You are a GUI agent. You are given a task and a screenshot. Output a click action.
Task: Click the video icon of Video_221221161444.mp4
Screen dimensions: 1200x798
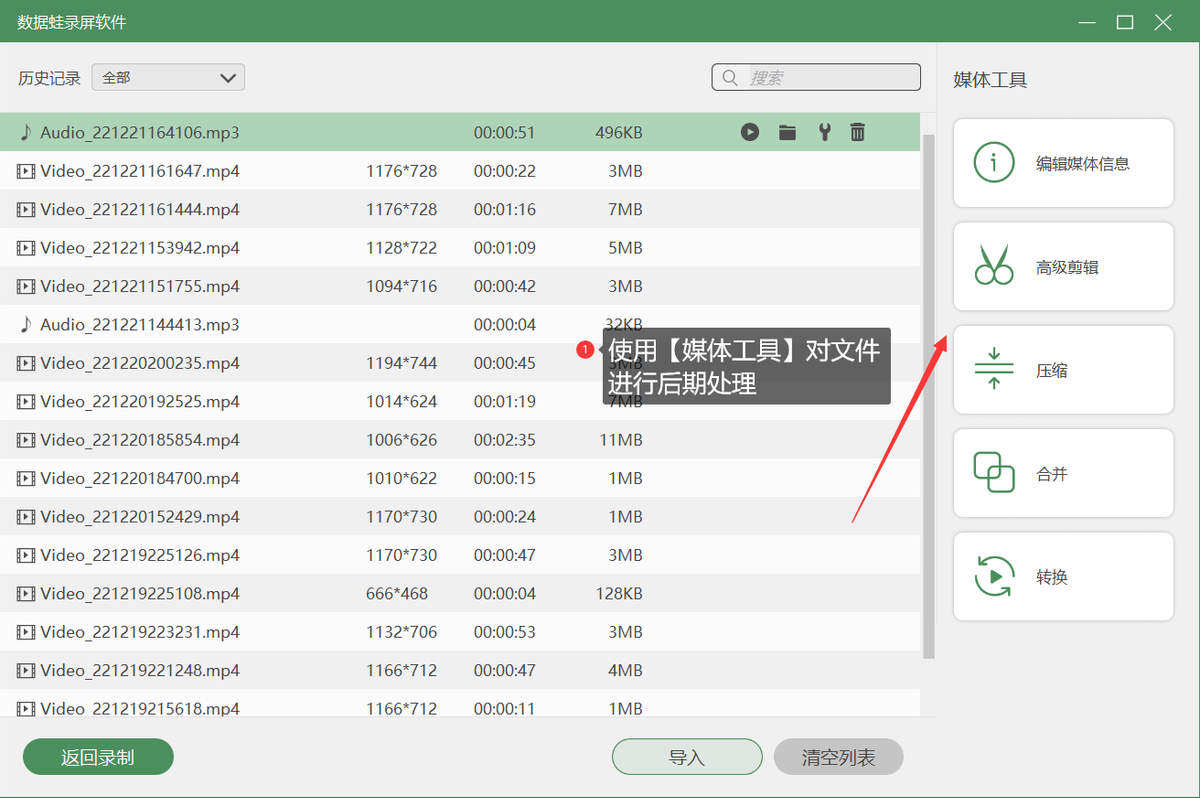point(26,209)
